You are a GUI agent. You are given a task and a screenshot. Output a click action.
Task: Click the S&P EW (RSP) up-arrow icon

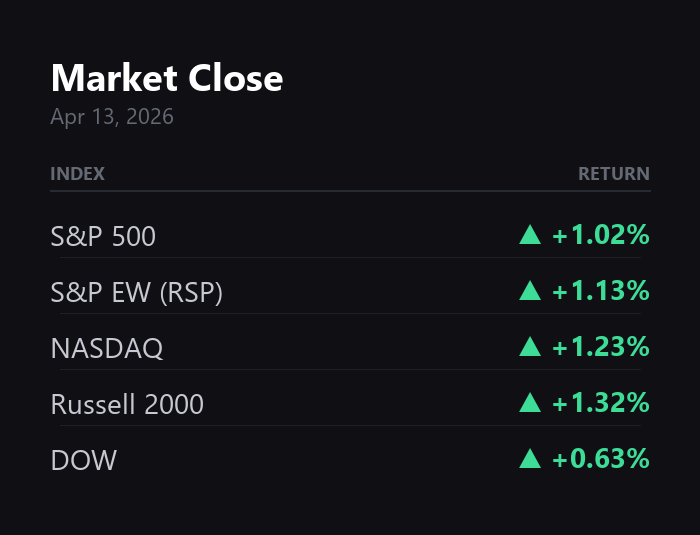click(530, 291)
